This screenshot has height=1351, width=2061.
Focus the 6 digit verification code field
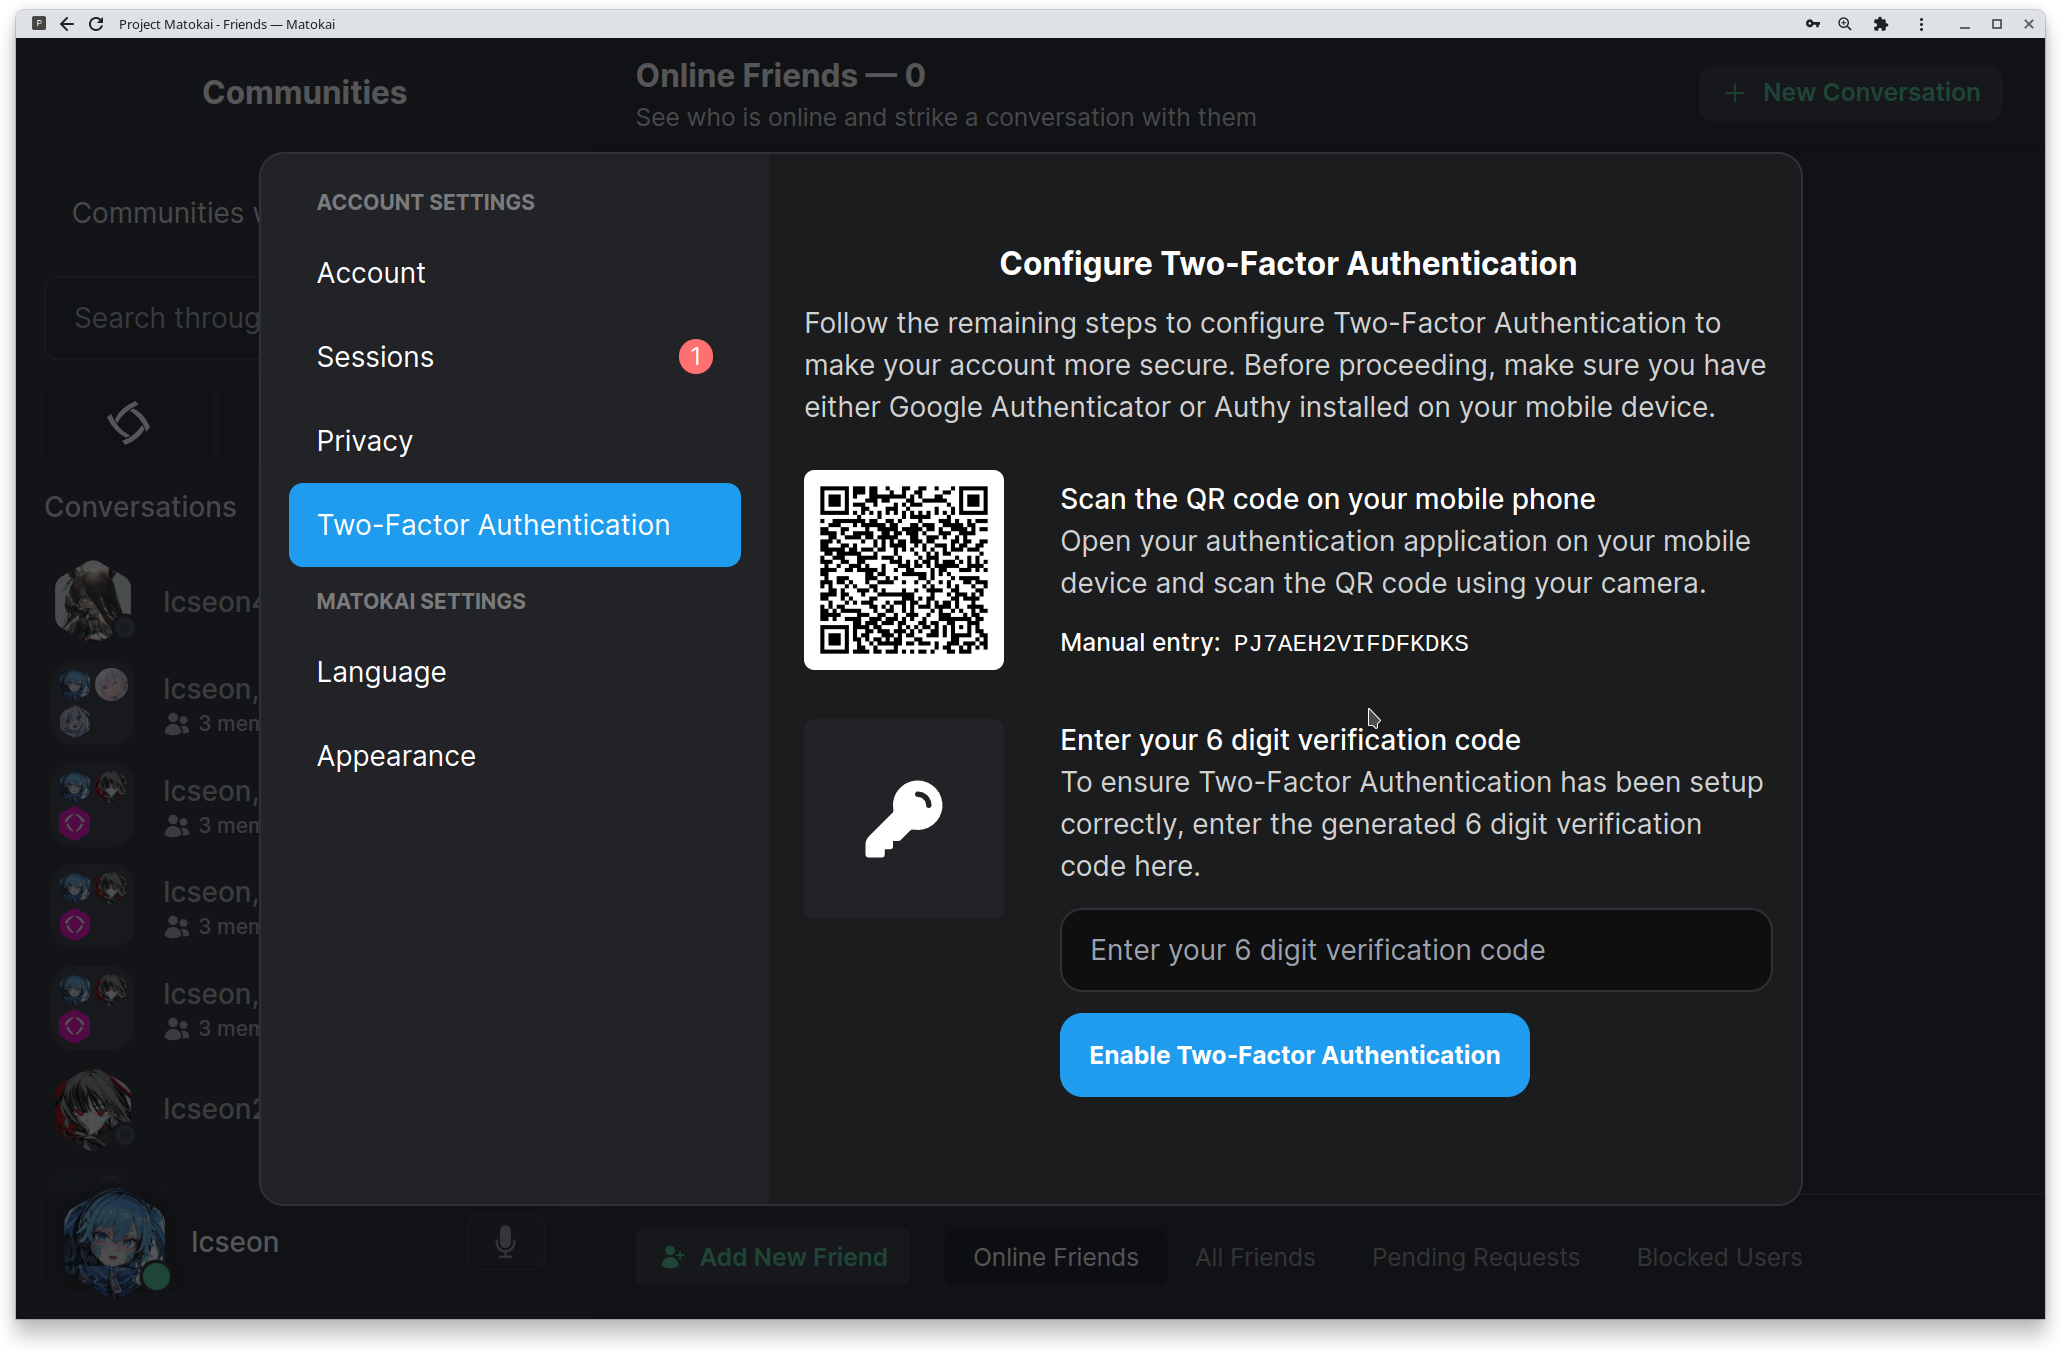(x=1416, y=950)
